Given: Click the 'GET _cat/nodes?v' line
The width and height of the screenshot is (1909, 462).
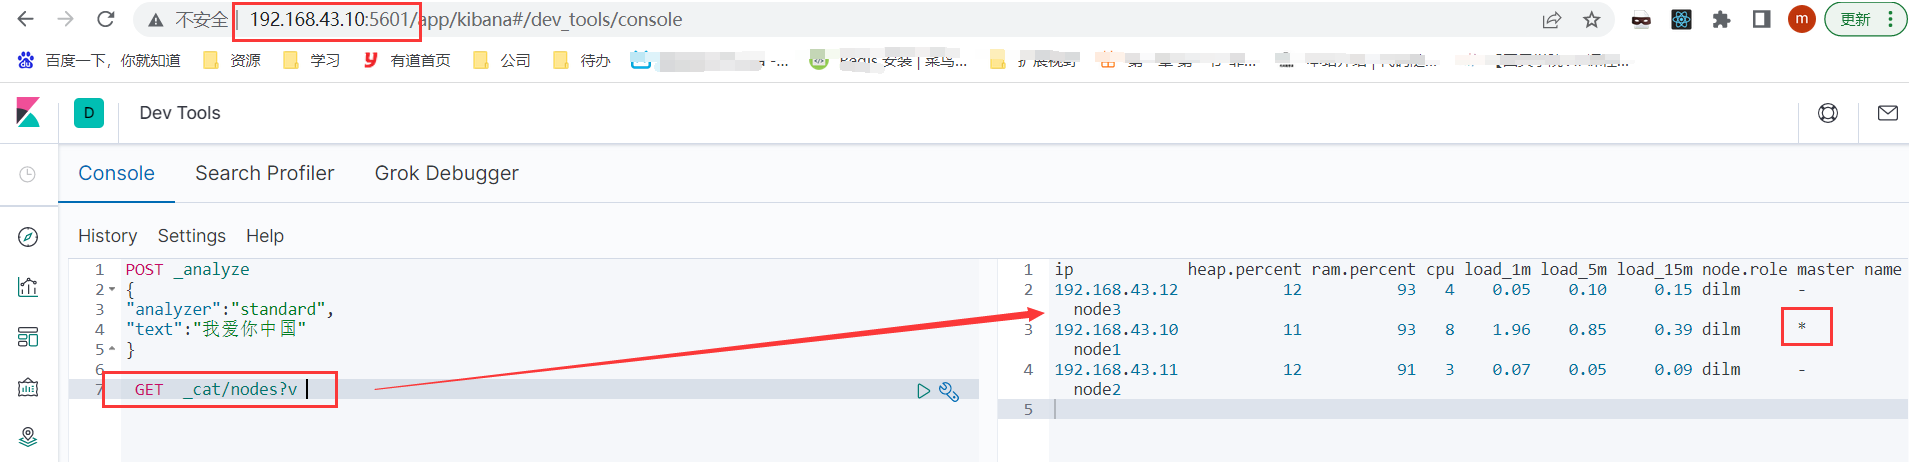Looking at the screenshot, I should 216,389.
